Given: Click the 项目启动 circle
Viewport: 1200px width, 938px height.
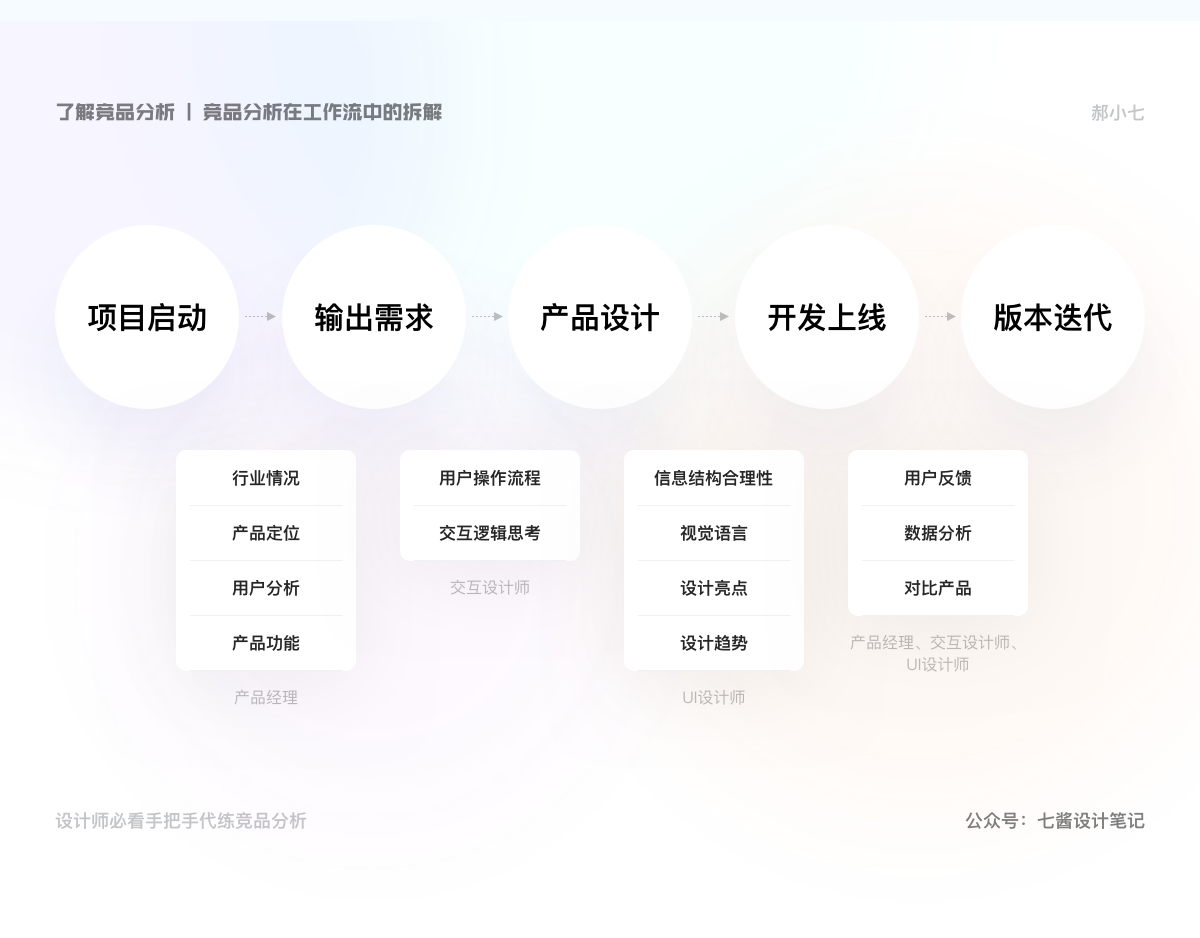Looking at the screenshot, I should pos(147,317).
